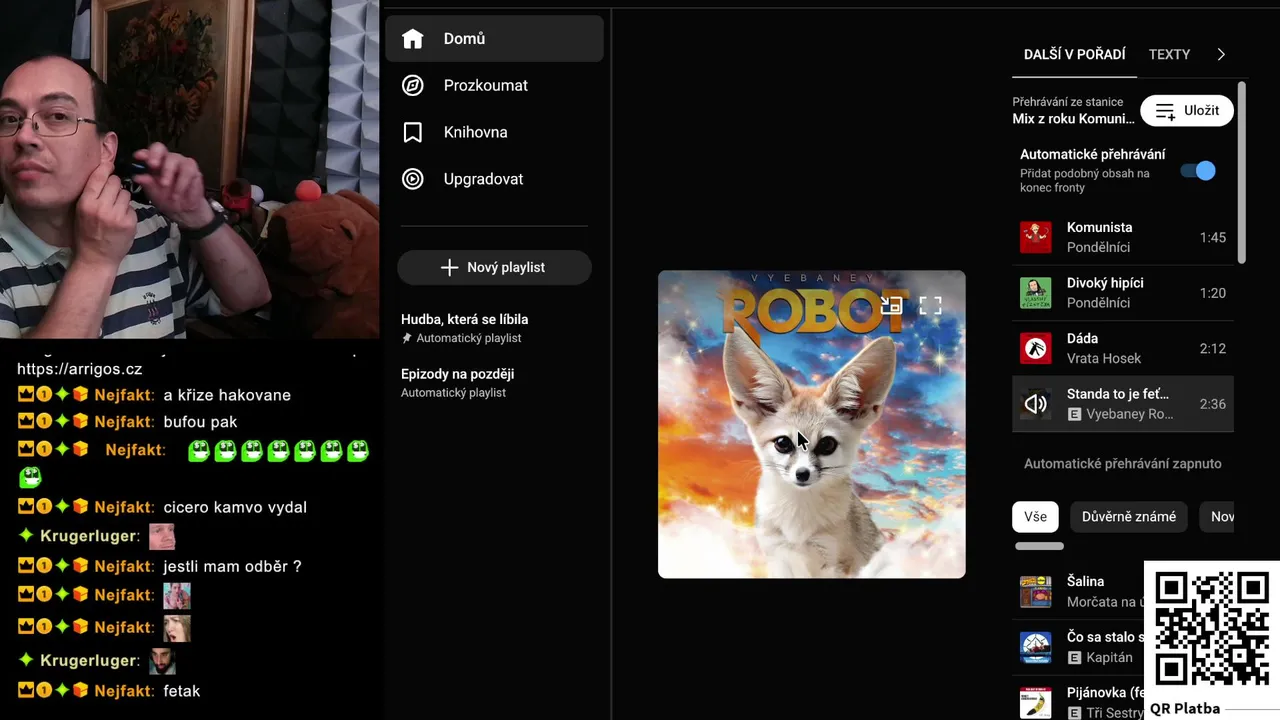Click the Komunista duration 1:45

[1213, 238]
